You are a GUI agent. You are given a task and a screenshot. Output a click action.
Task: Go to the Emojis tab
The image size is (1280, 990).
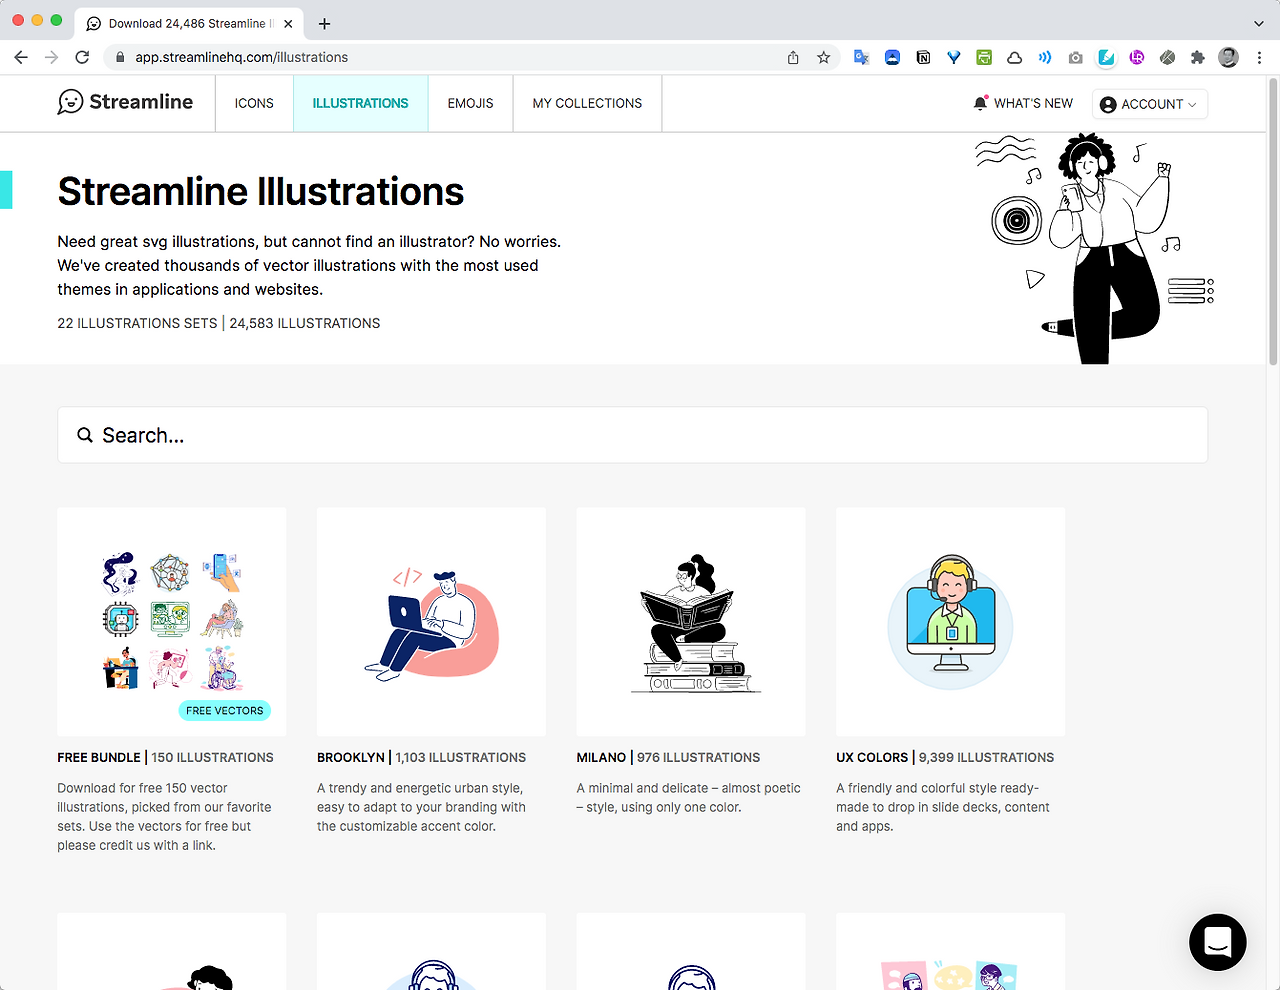(470, 103)
